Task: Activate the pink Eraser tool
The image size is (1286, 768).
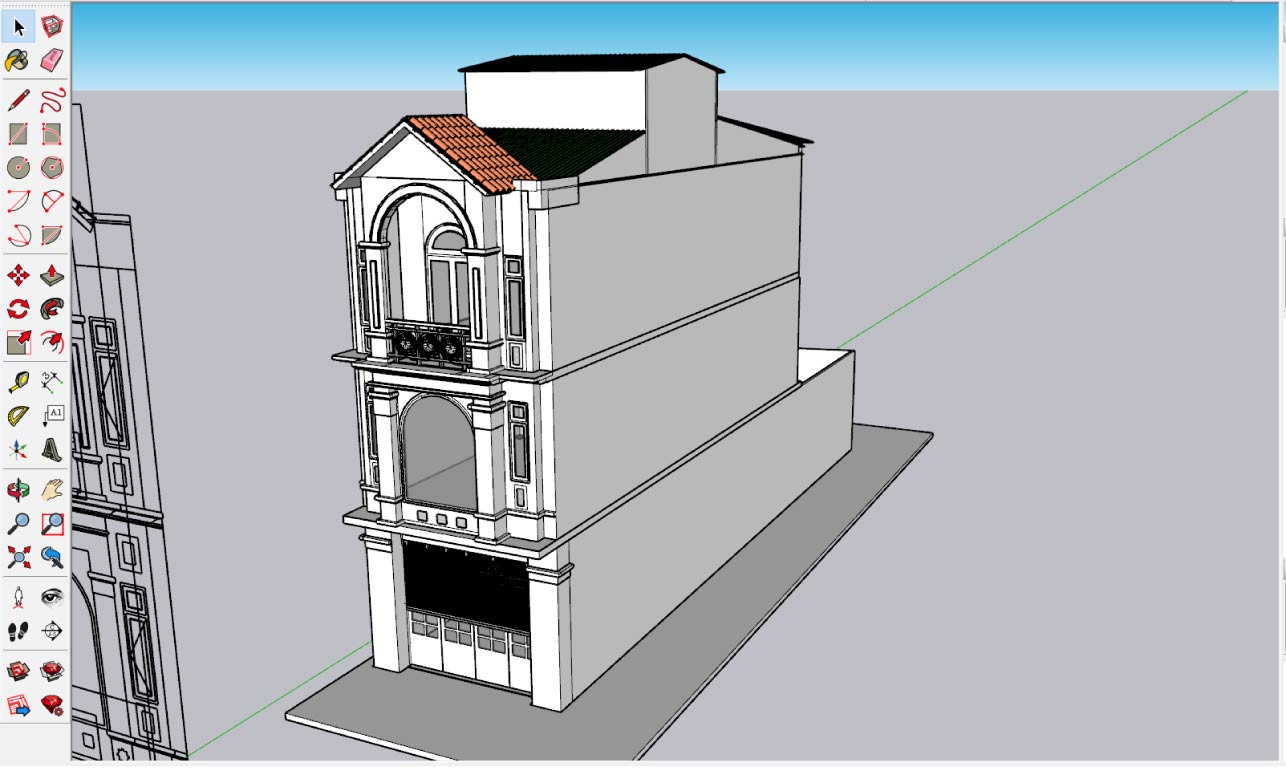Action: point(52,60)
